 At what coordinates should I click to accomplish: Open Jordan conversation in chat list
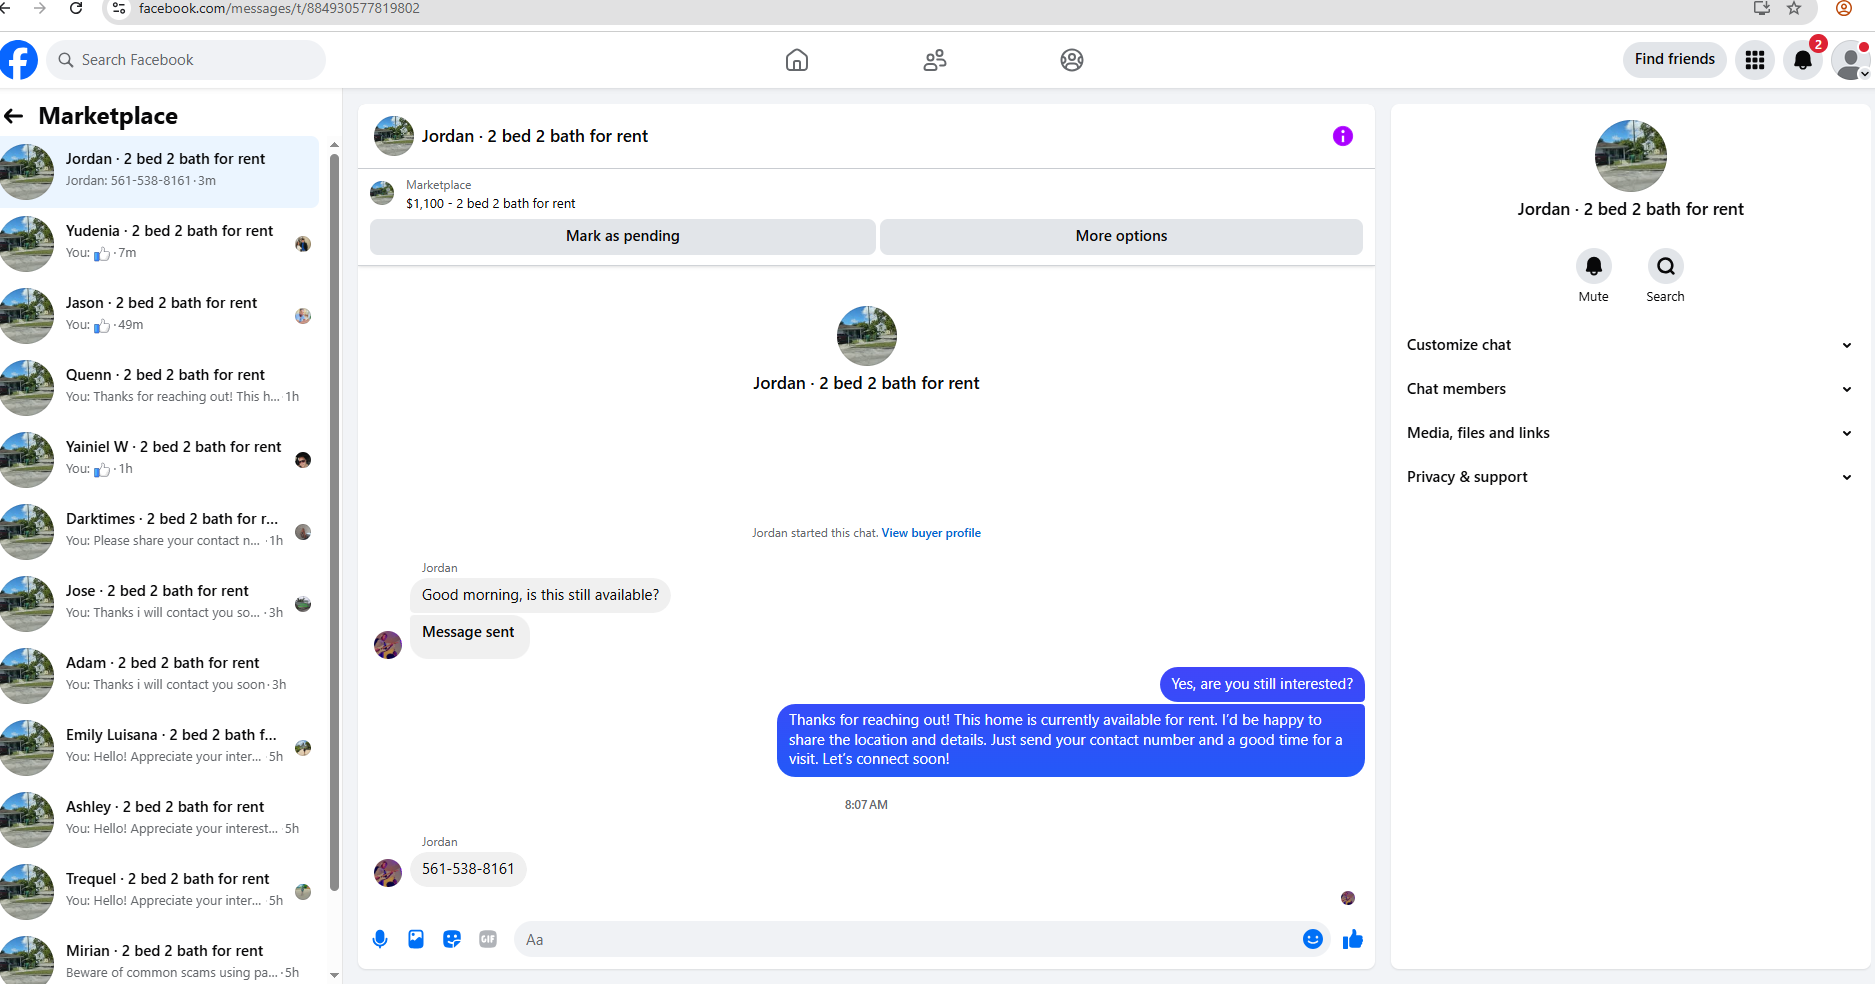point(160,170)
